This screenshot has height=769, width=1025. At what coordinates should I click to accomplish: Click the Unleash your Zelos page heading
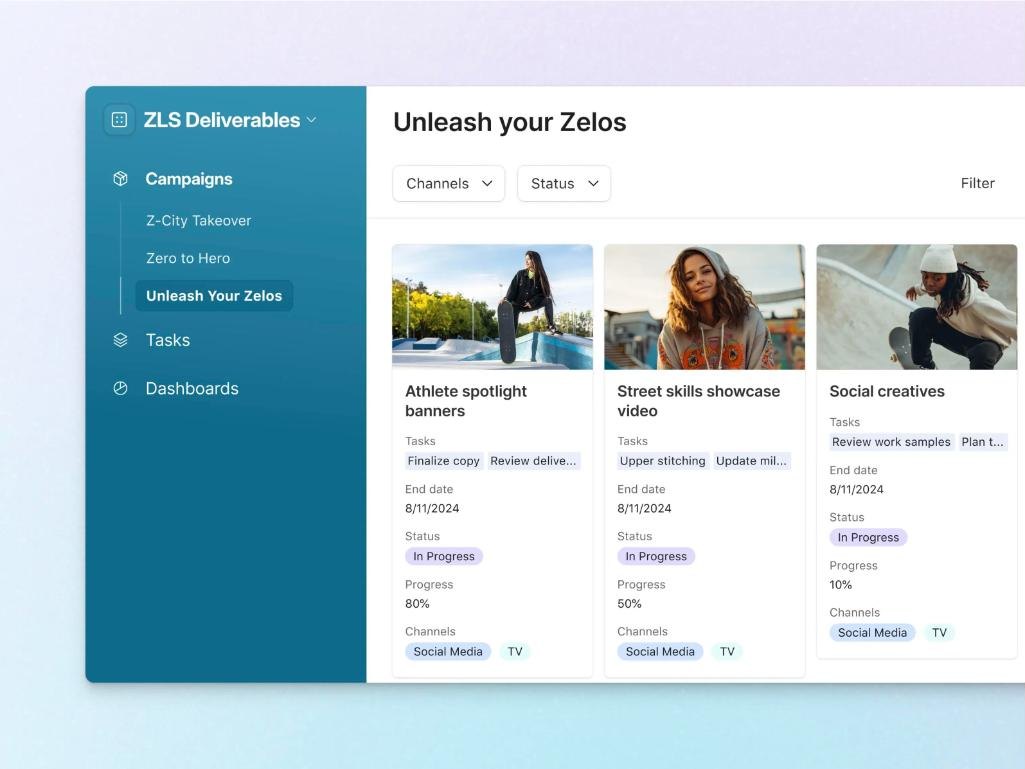click(x=510, y=122)
